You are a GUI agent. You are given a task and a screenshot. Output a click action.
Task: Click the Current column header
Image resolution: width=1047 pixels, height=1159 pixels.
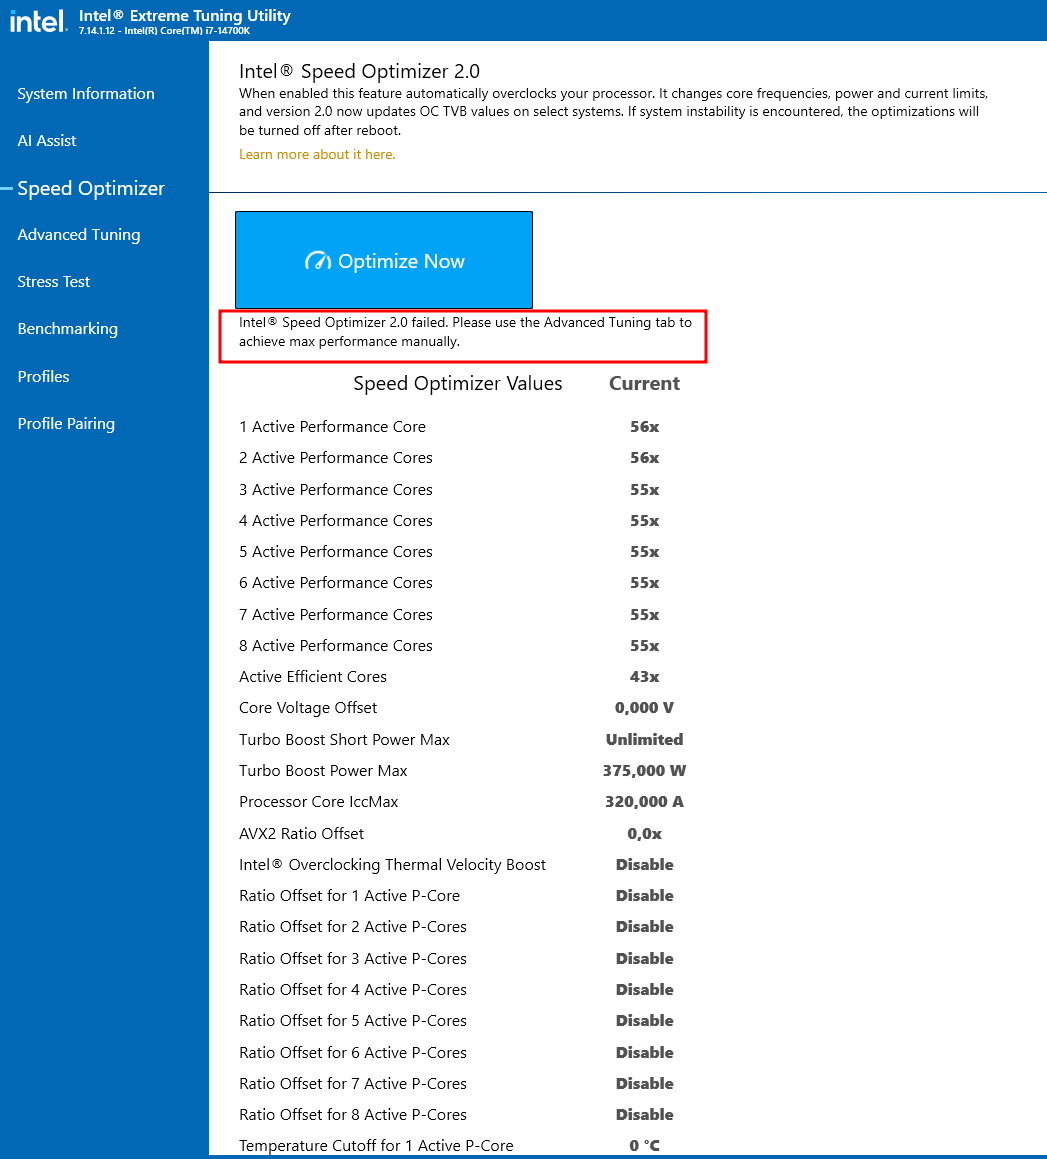coord(644,384)
